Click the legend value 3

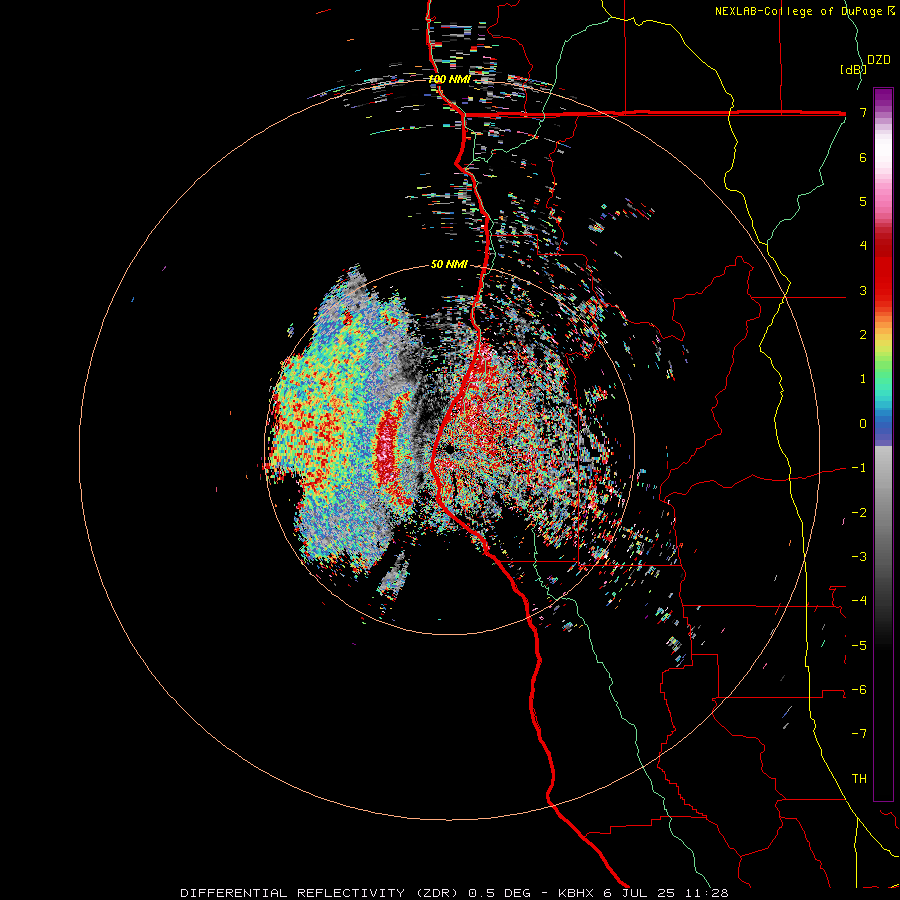click(863, 290)
